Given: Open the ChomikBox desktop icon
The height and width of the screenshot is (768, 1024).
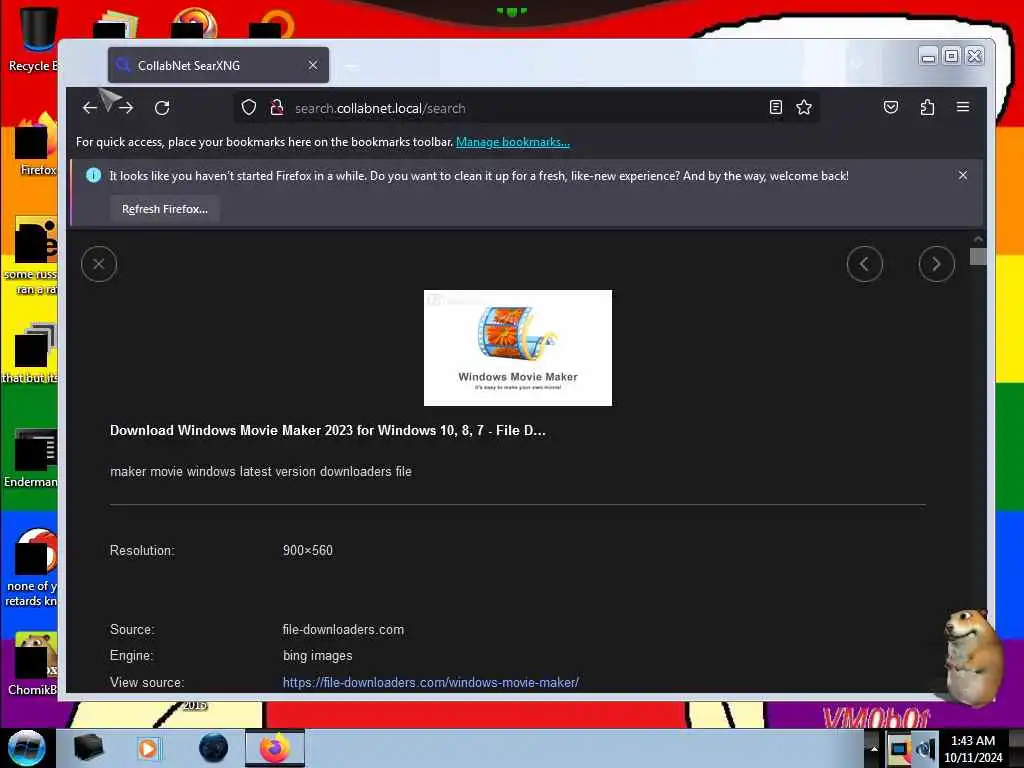Looking at the screenshot, I should pos(34,665).
